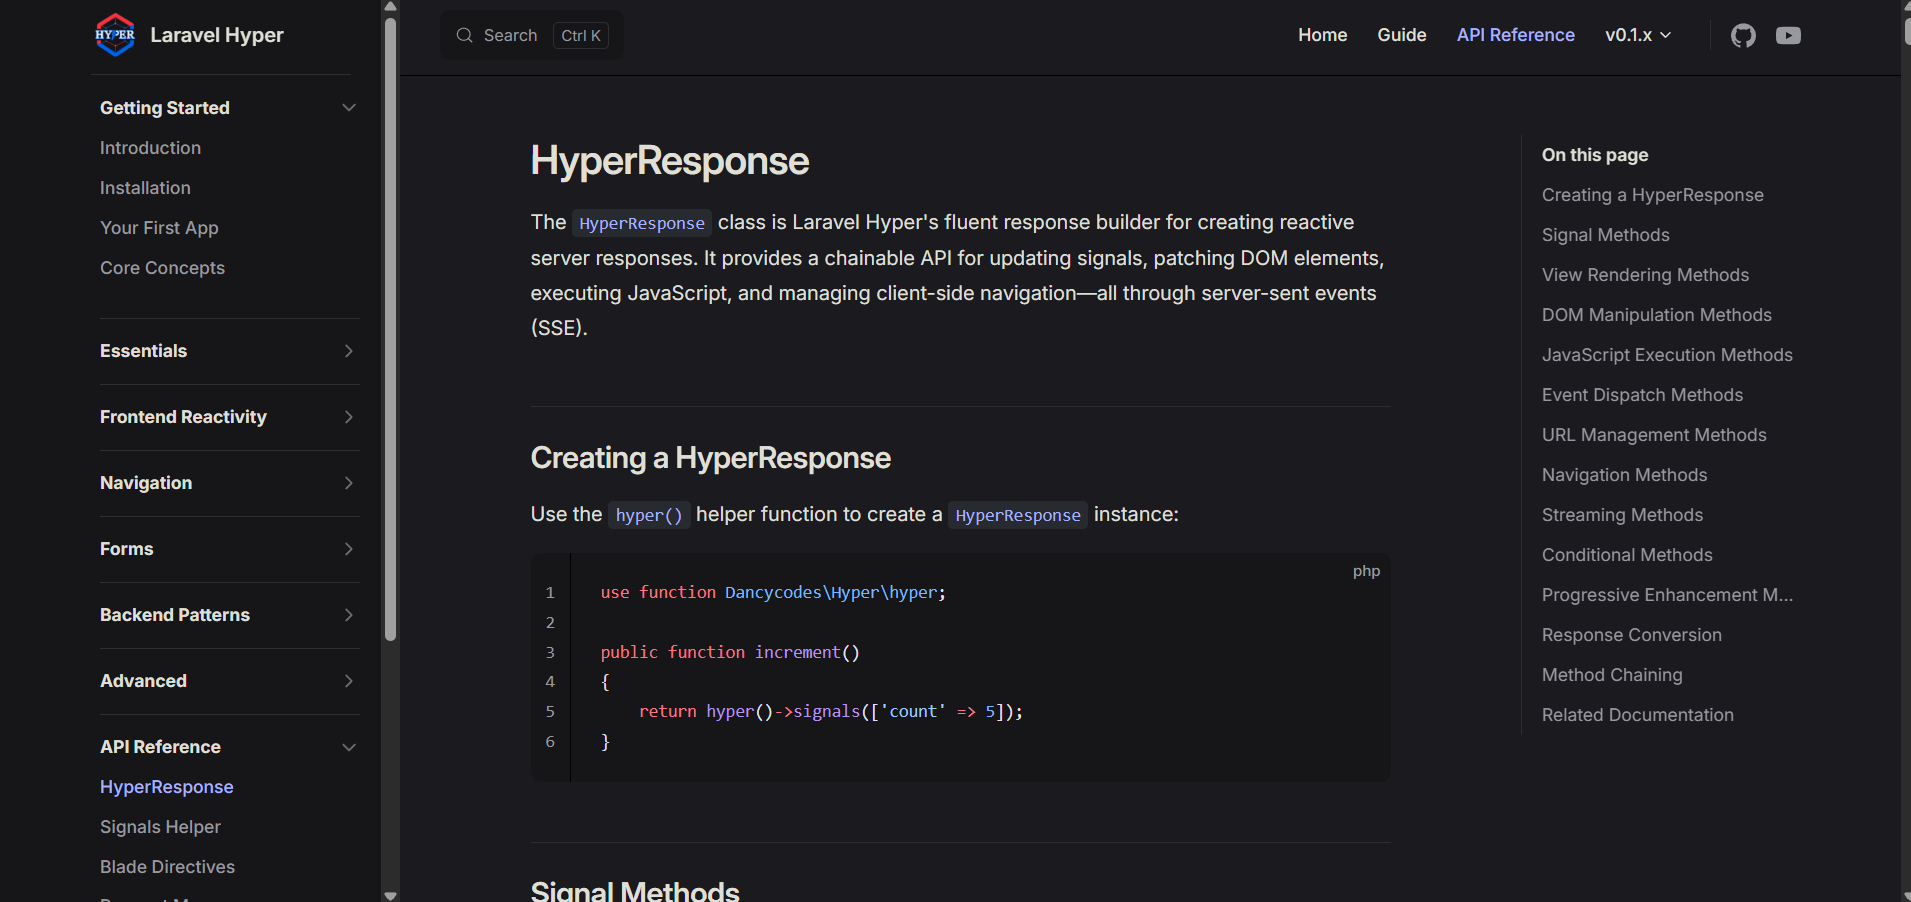1911x902 pixels.
Task: Open the Blade Directives page
Action: coord(167,867)
